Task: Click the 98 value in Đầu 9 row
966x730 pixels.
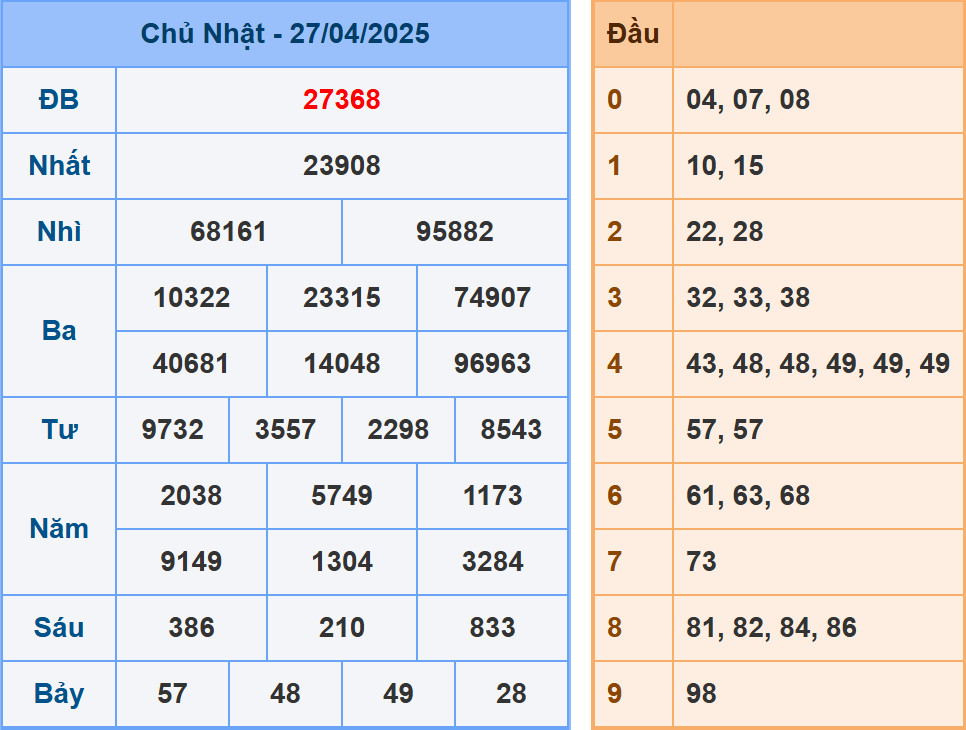Action: 701,692
